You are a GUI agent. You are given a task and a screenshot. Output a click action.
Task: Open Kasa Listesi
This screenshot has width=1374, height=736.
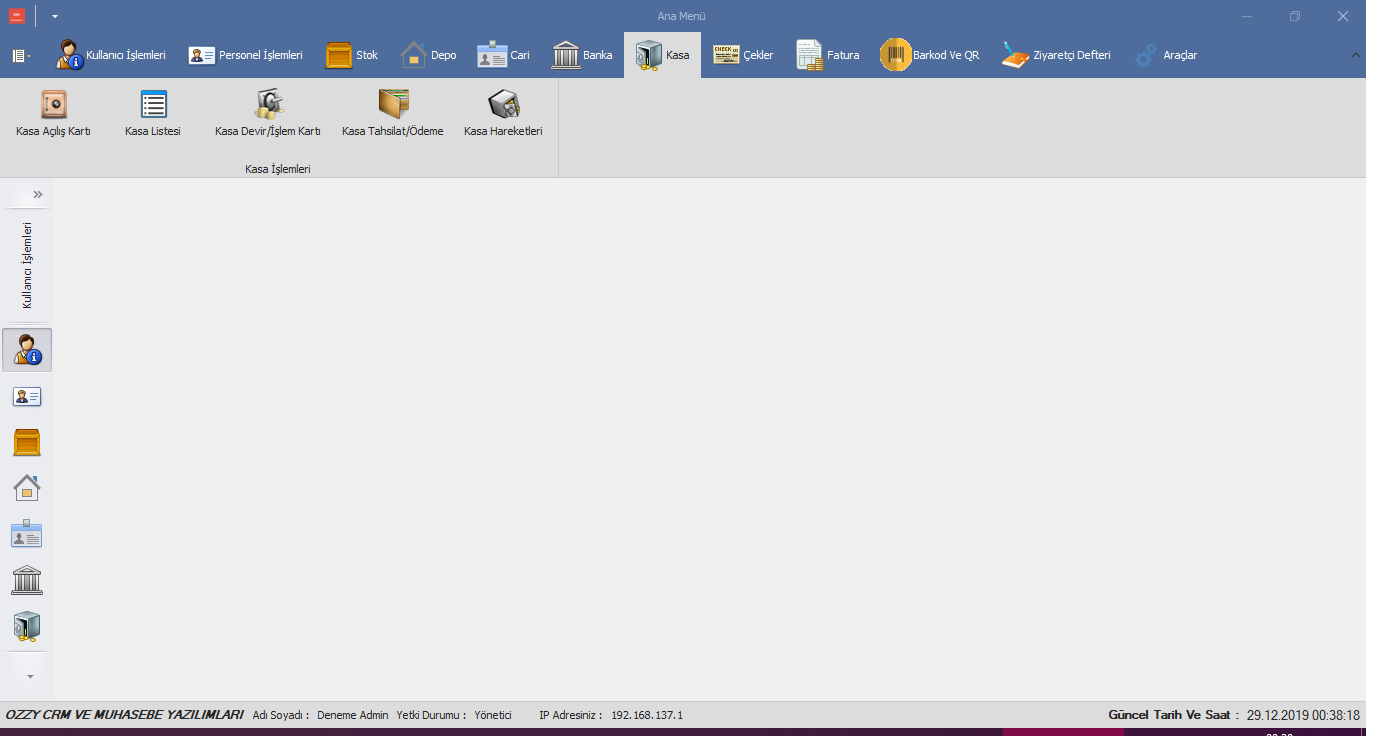[x=153, y=114]
